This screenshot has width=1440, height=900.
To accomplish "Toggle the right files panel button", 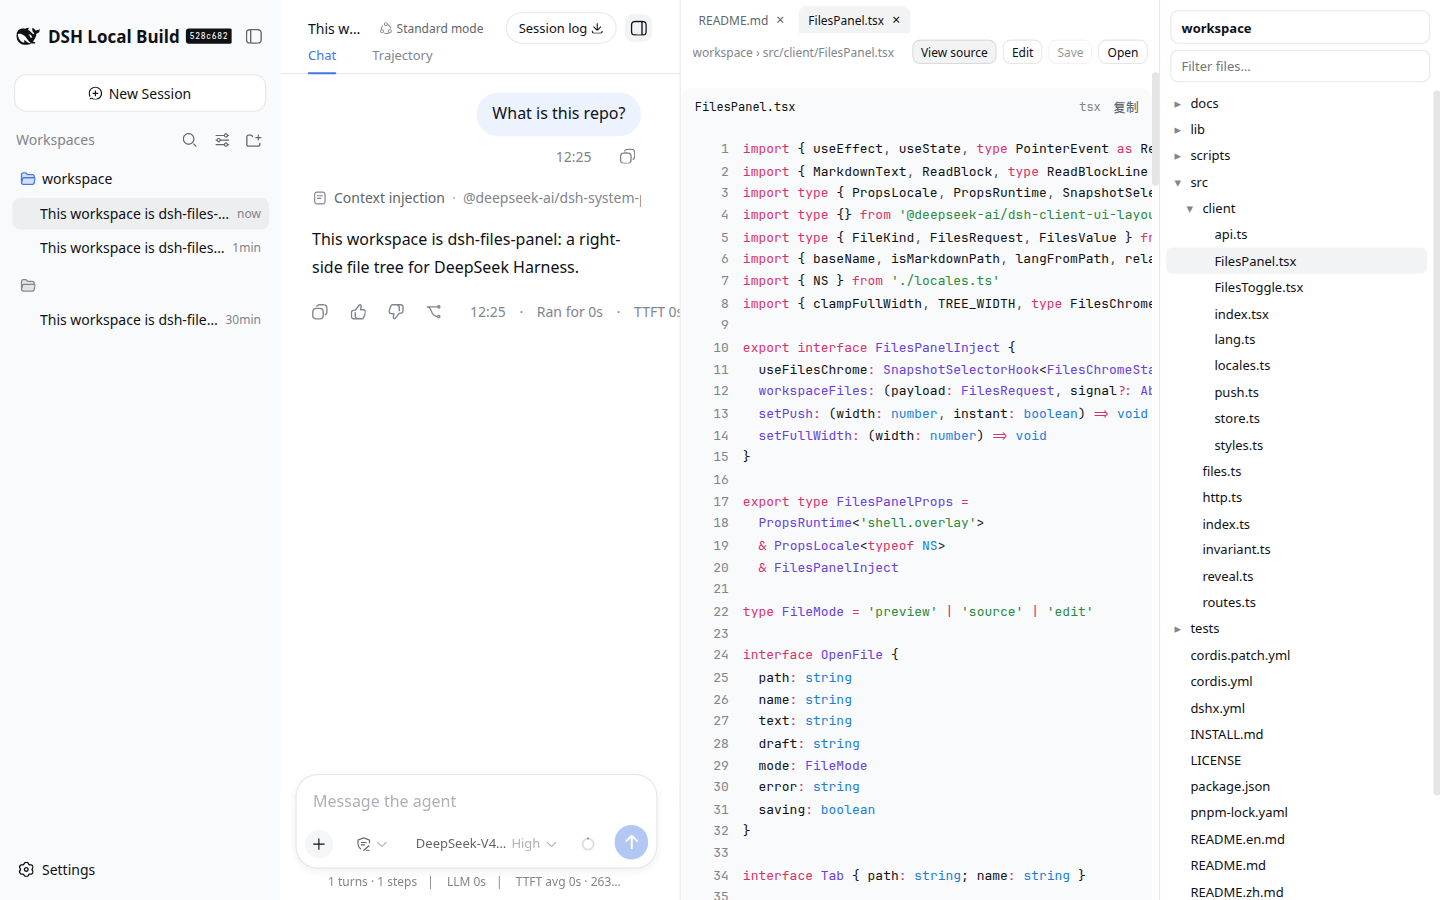I will (x=639, y=28).
